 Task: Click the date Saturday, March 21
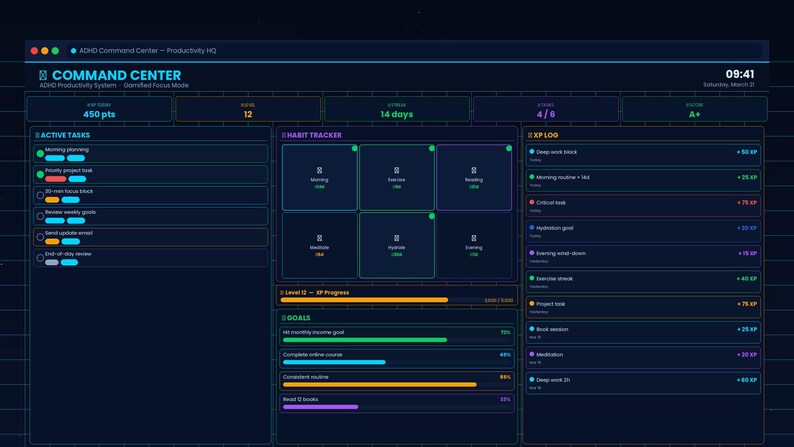tap(729, 85)
